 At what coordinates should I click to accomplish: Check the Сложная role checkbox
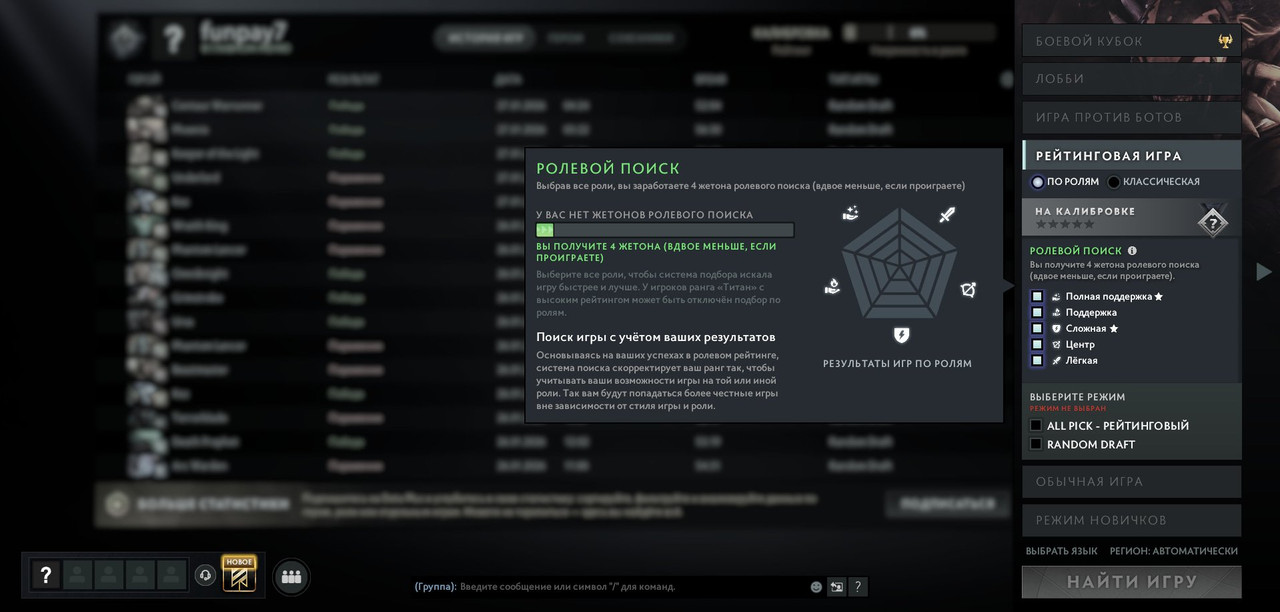coord(1037,329)
